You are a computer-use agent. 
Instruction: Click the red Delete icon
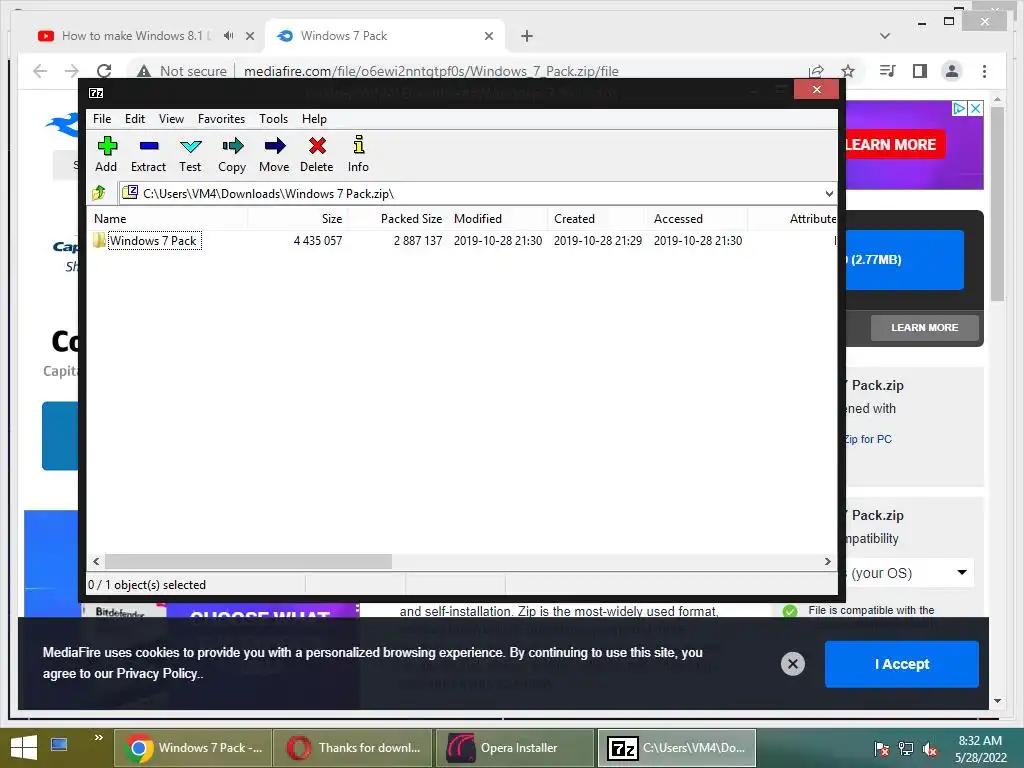317,154
